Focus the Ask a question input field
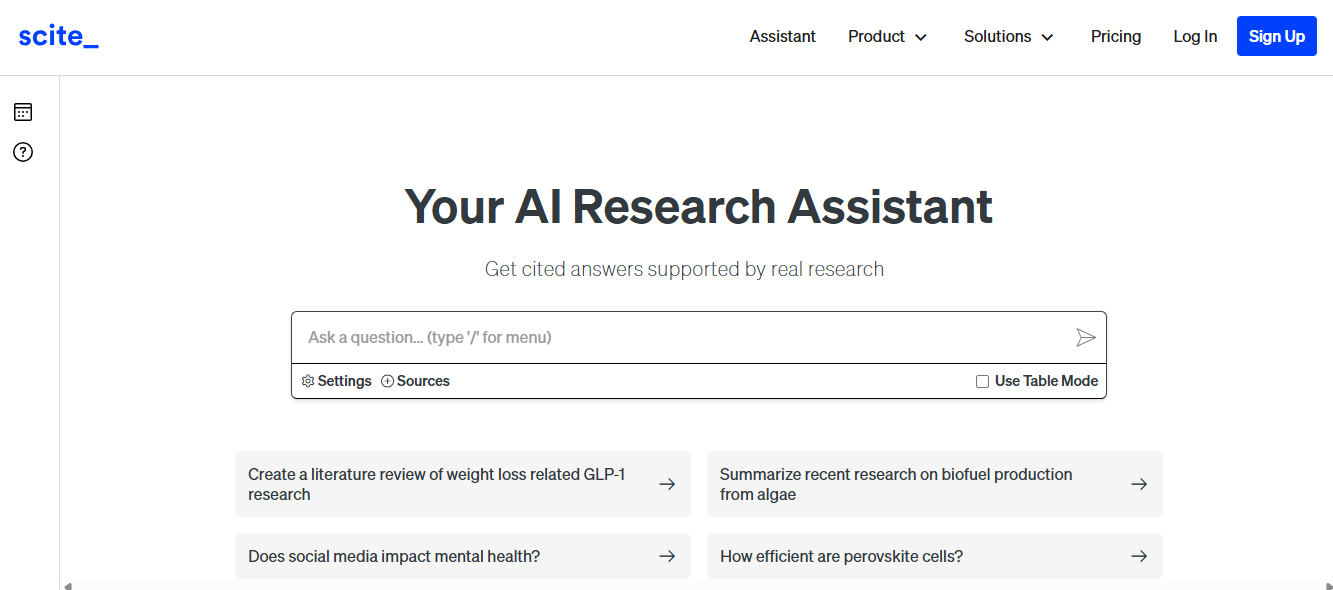Screen dimensions: 1333x590 [680, 338]
